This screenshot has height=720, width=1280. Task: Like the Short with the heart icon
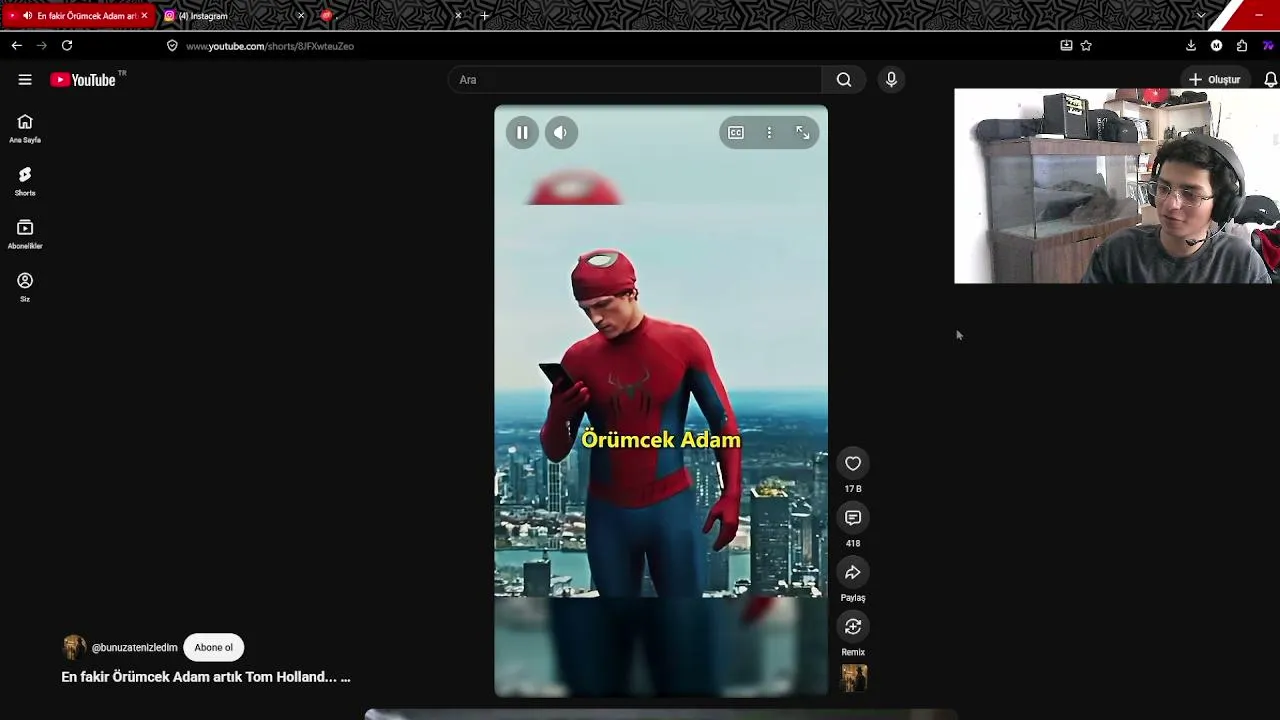coord(853,463)
